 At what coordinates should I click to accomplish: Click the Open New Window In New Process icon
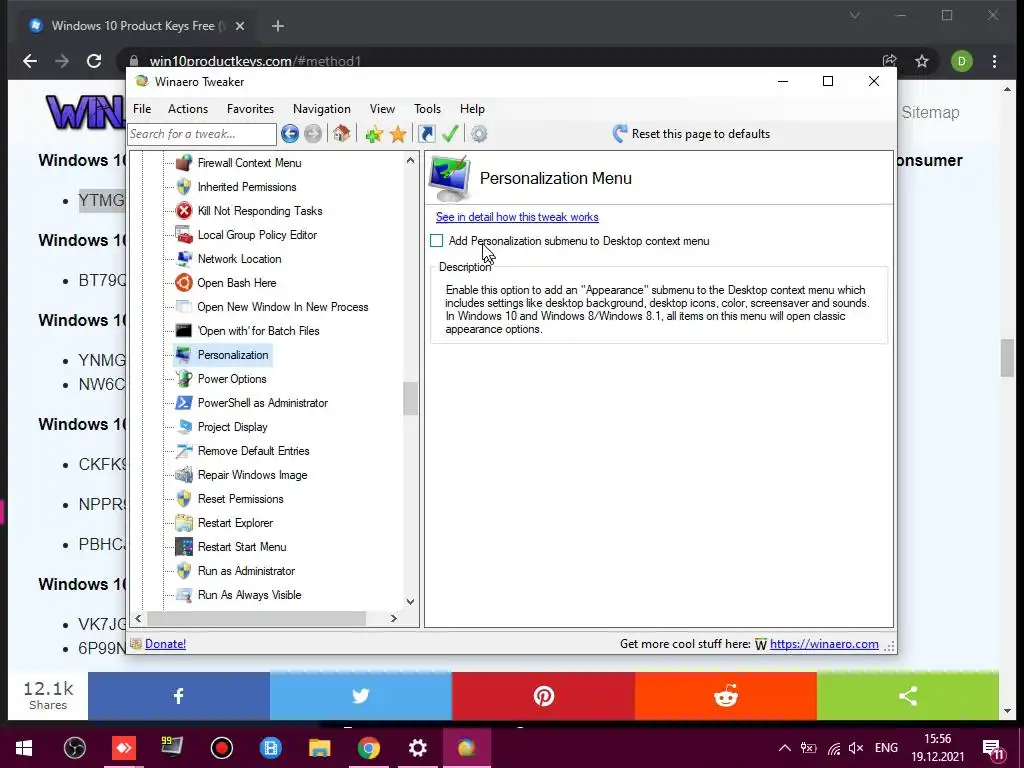tap(184, 307)
